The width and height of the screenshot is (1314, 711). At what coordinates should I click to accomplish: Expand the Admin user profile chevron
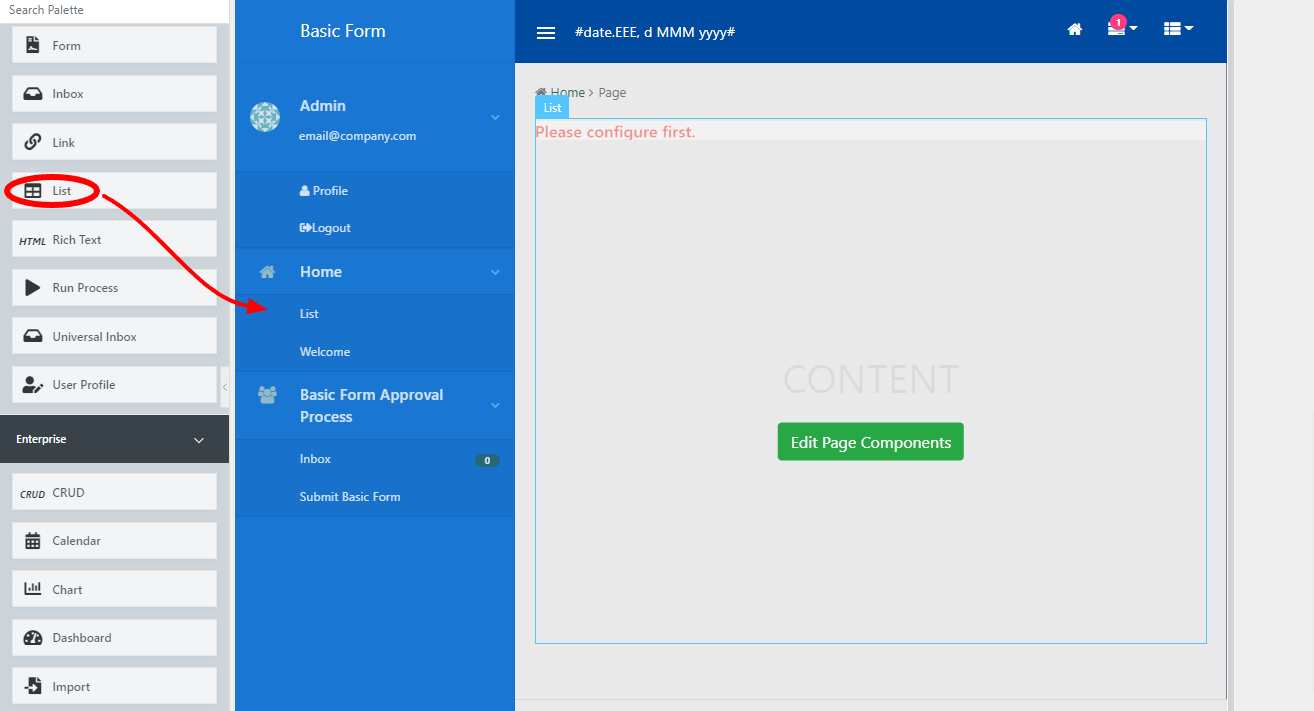pos(494,118)
